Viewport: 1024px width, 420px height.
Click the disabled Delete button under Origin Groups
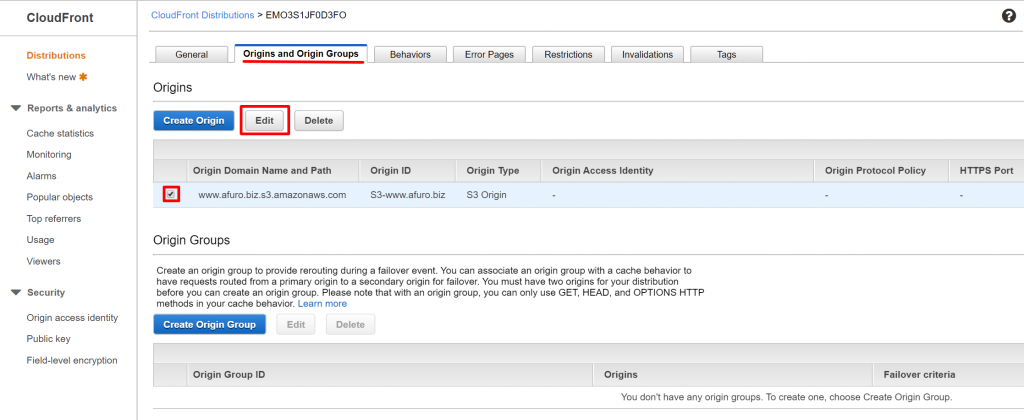[x=351, y=324]
